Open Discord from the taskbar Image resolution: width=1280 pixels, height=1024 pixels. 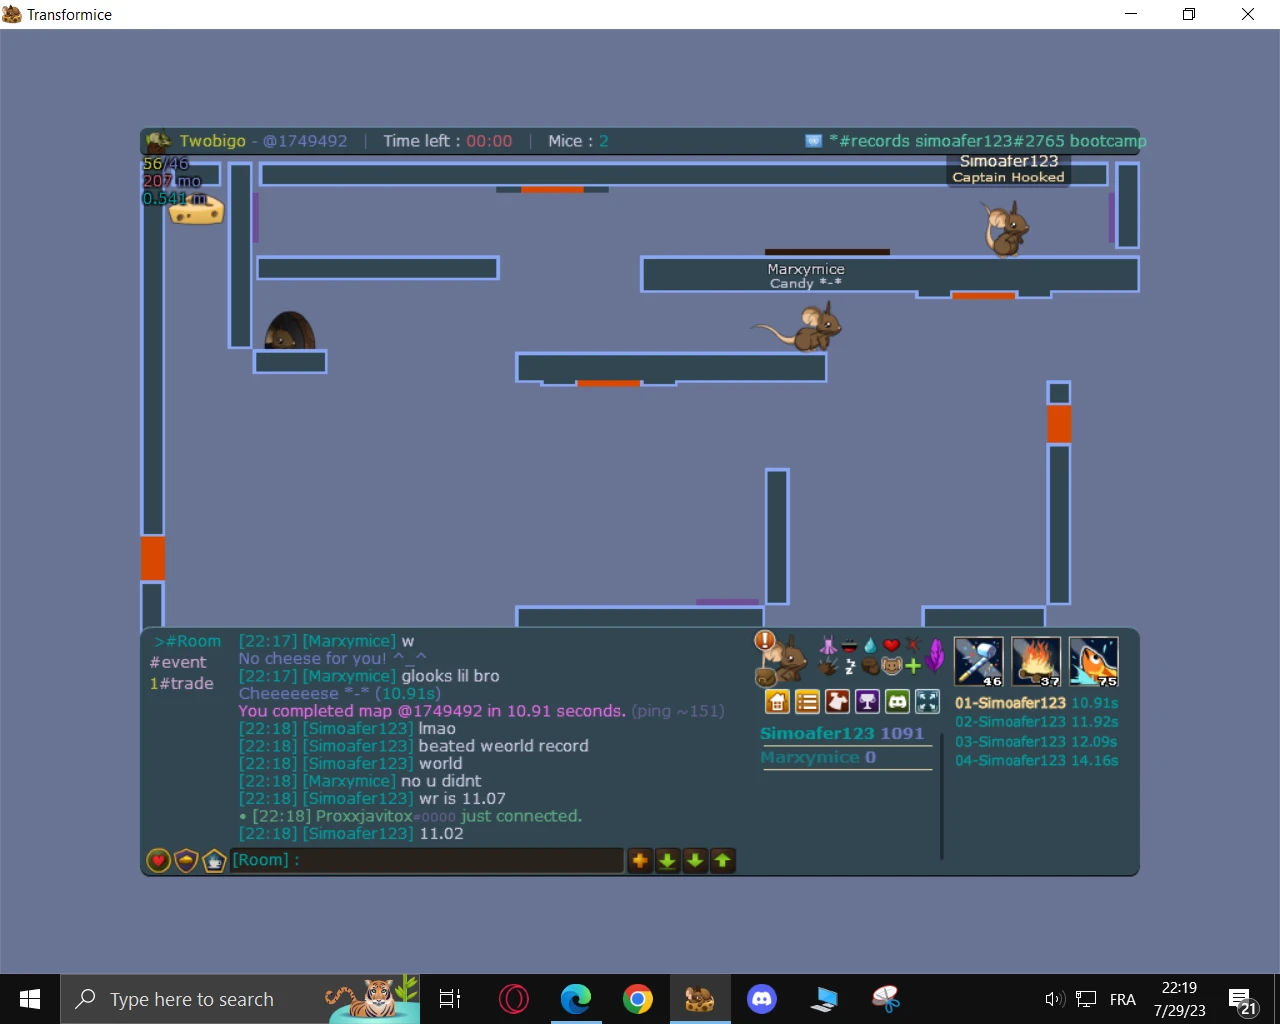click(x=762, y=999)
